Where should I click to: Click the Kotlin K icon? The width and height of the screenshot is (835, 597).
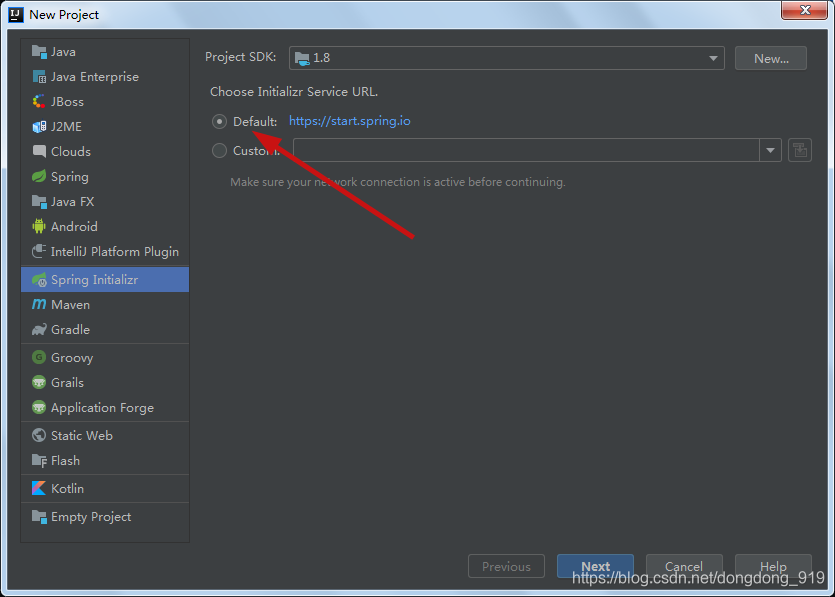coord(39,488)
